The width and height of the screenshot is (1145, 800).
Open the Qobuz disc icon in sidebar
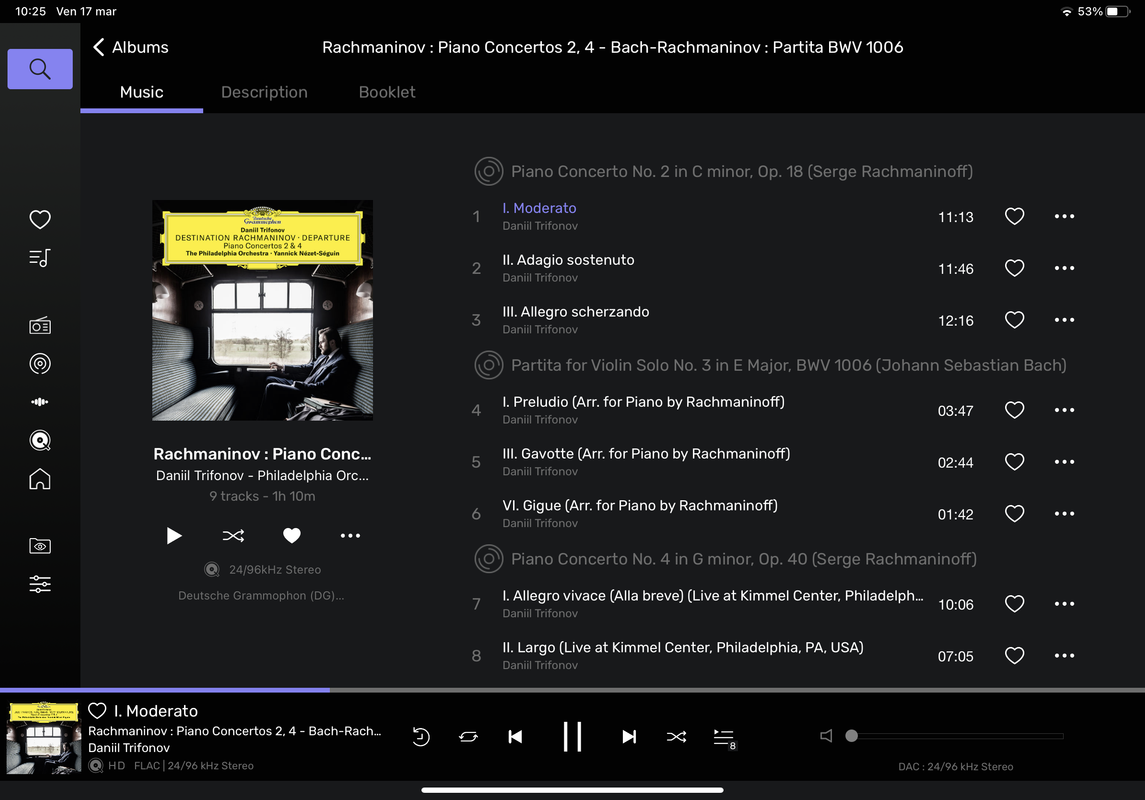tap(40, 440)
